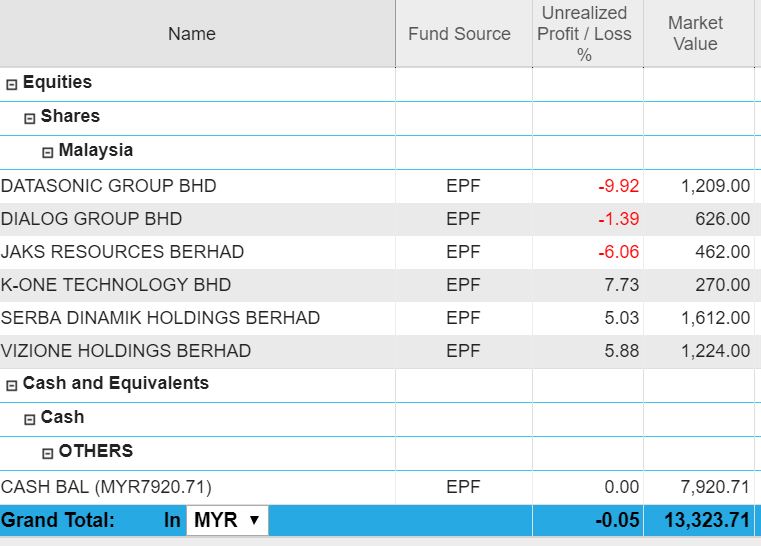
Task: Sort by Fund Source column header
Action: click(459, 34)
